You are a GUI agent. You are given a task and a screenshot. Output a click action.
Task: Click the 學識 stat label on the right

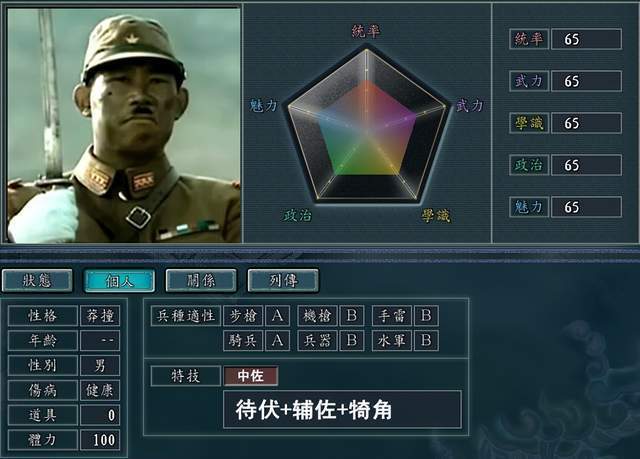(529, 123)
